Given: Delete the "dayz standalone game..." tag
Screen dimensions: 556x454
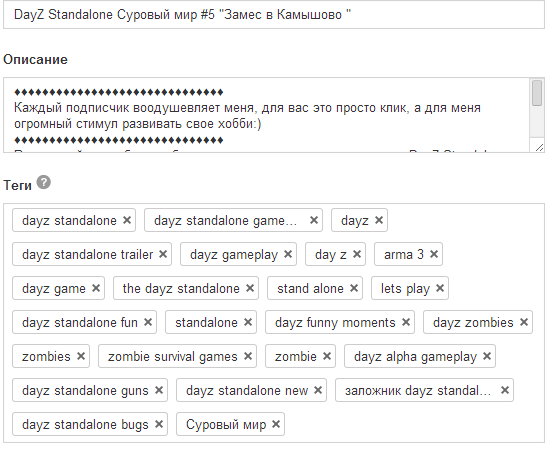Looking at the screenshot, I should [x=314, y=220].
